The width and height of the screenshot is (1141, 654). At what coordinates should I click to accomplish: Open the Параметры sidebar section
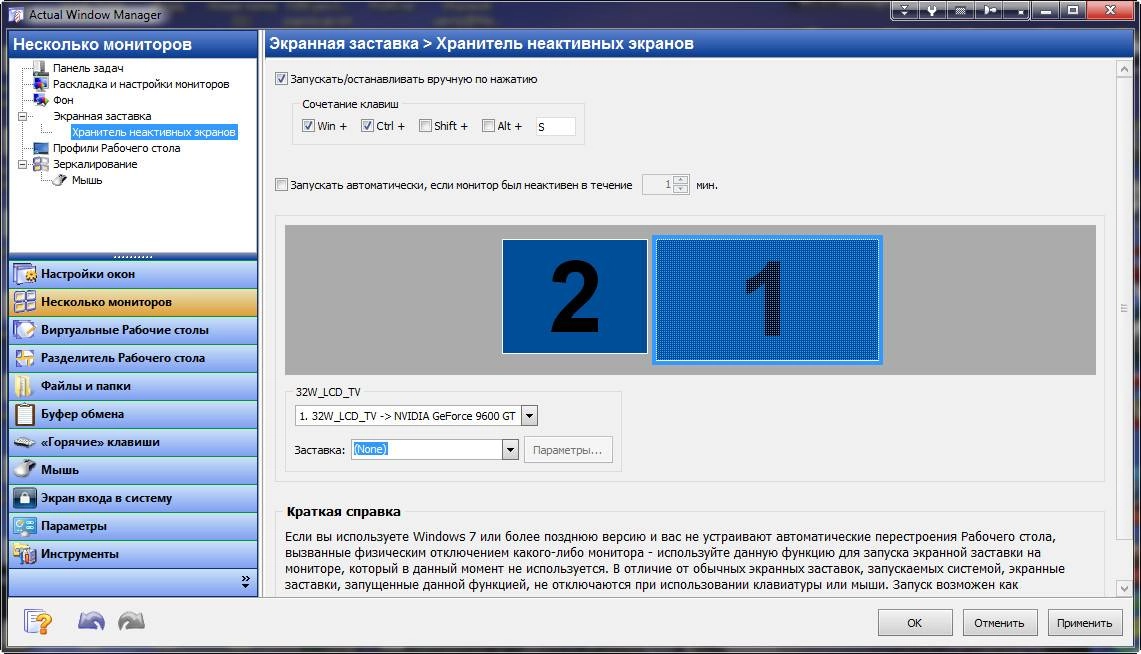(x=133, y=526)
